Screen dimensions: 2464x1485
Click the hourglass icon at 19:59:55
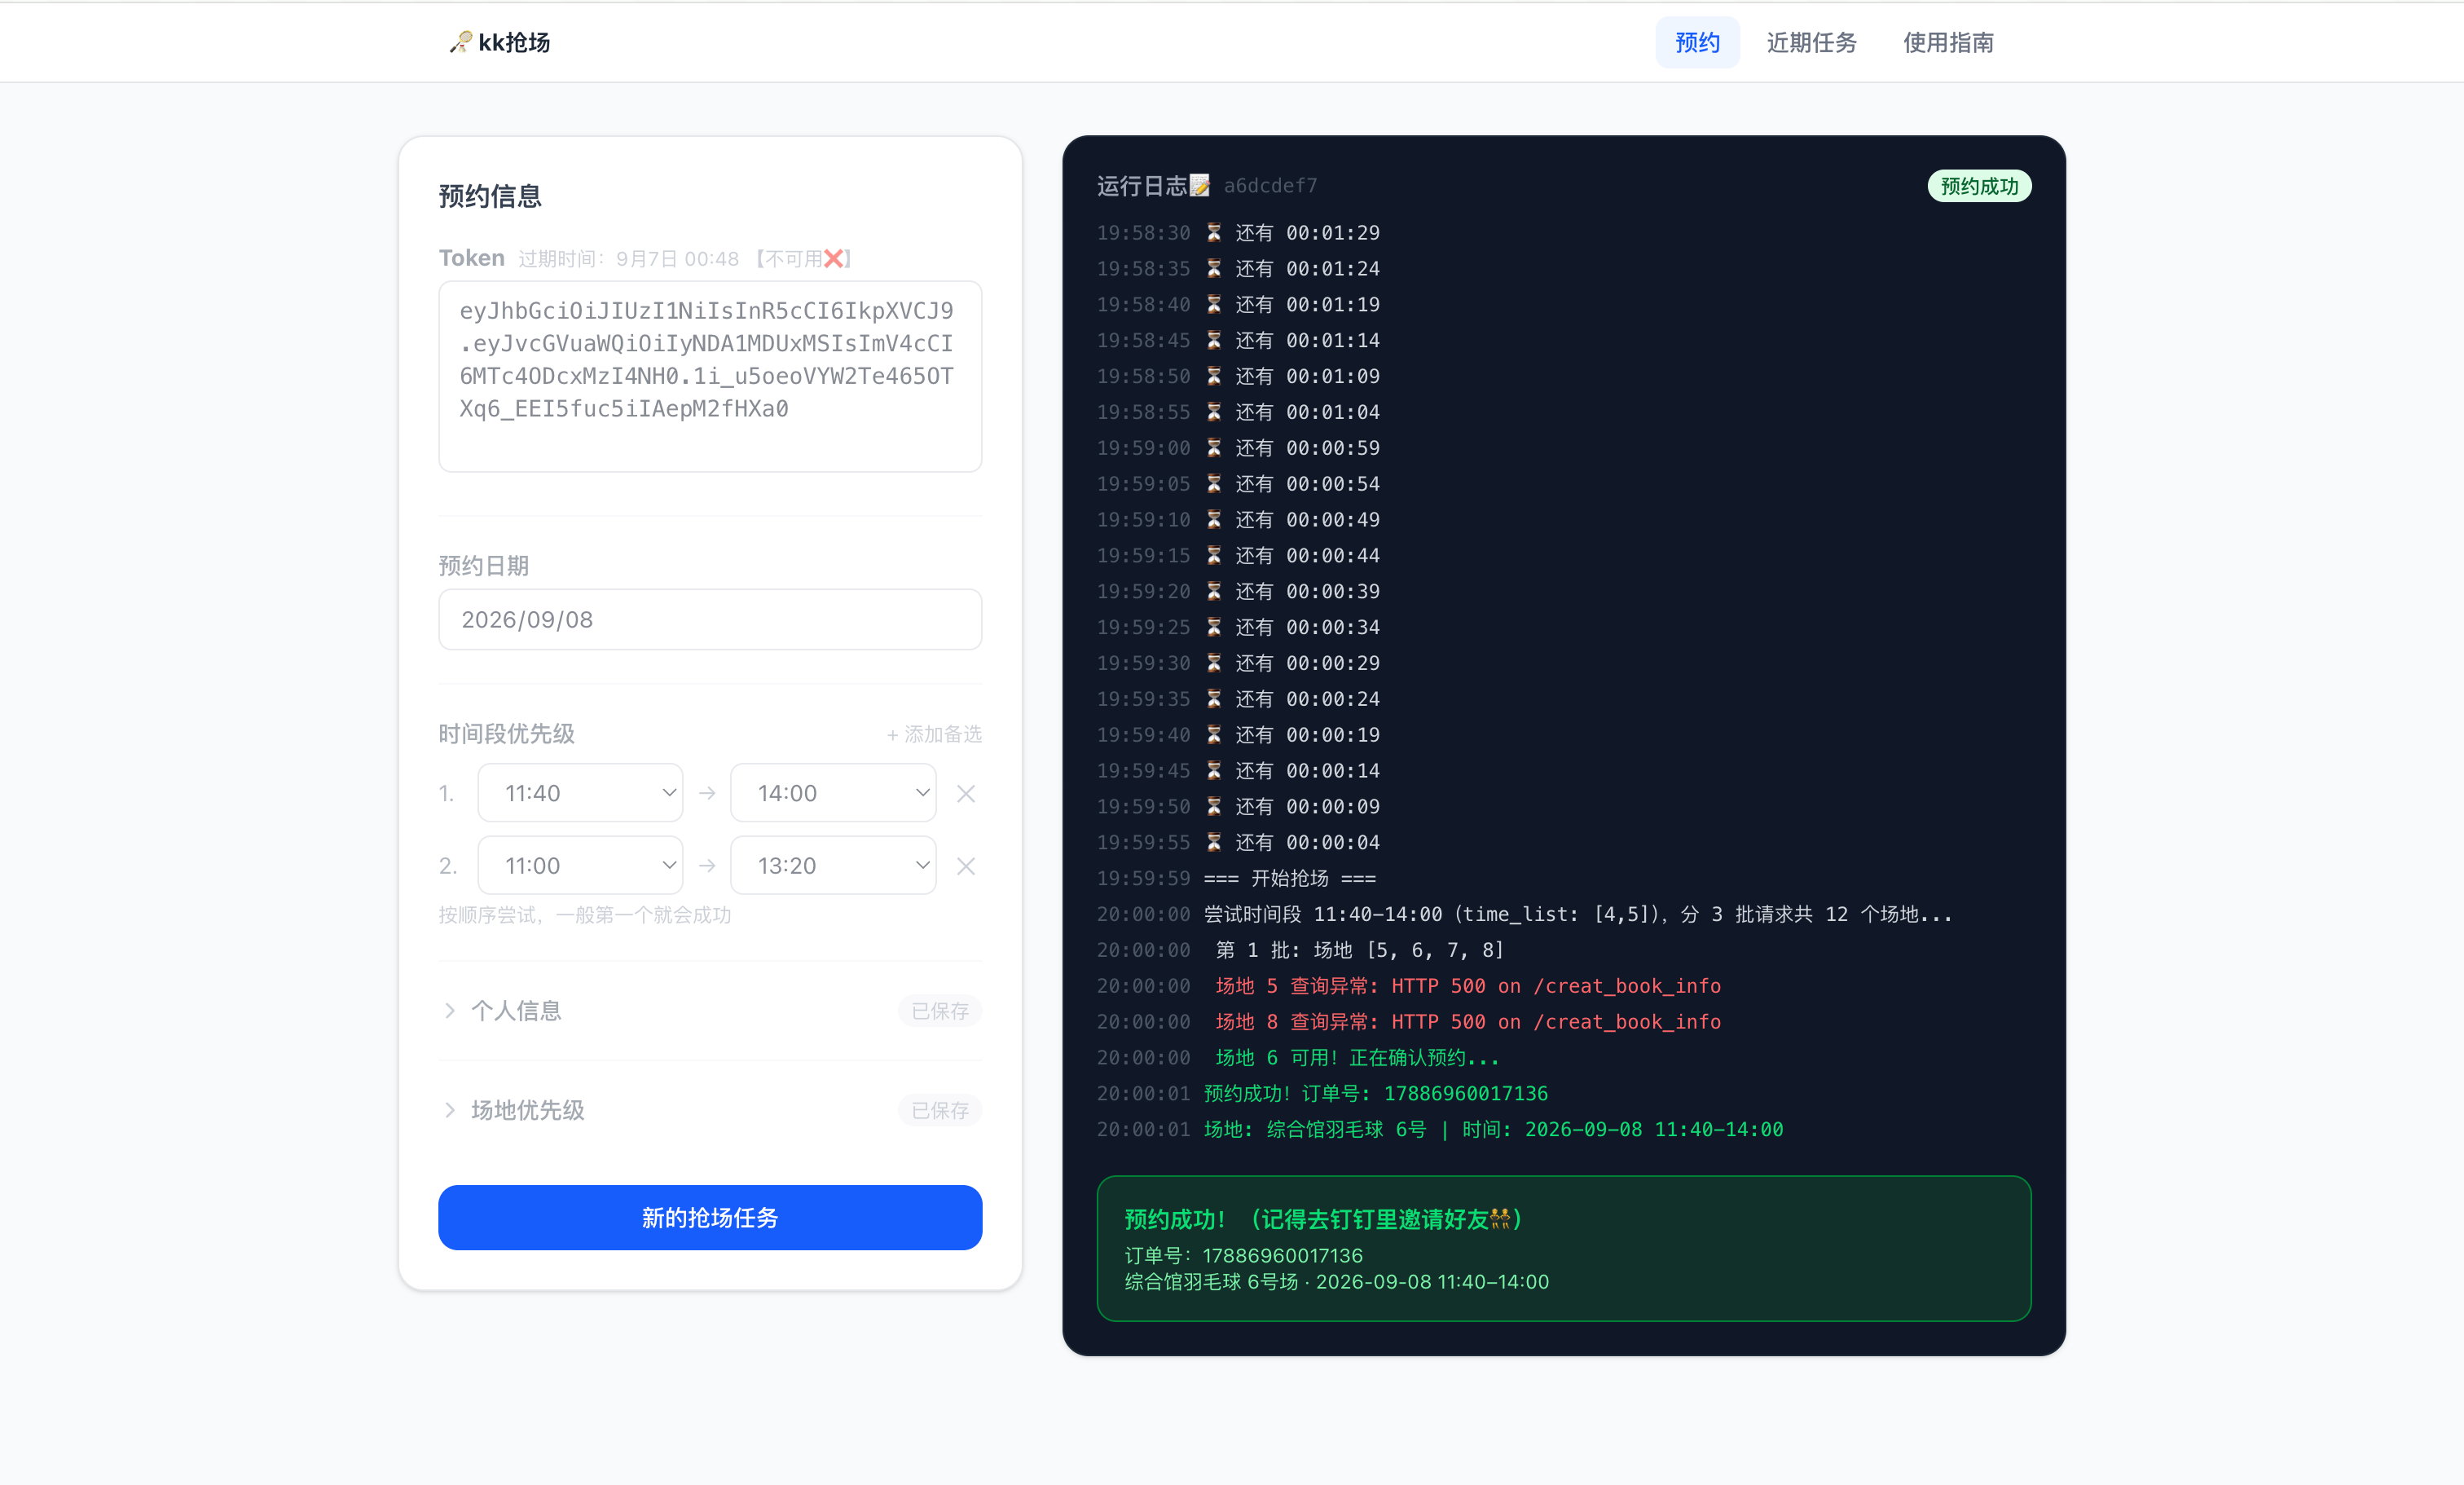click(1214, 842)
